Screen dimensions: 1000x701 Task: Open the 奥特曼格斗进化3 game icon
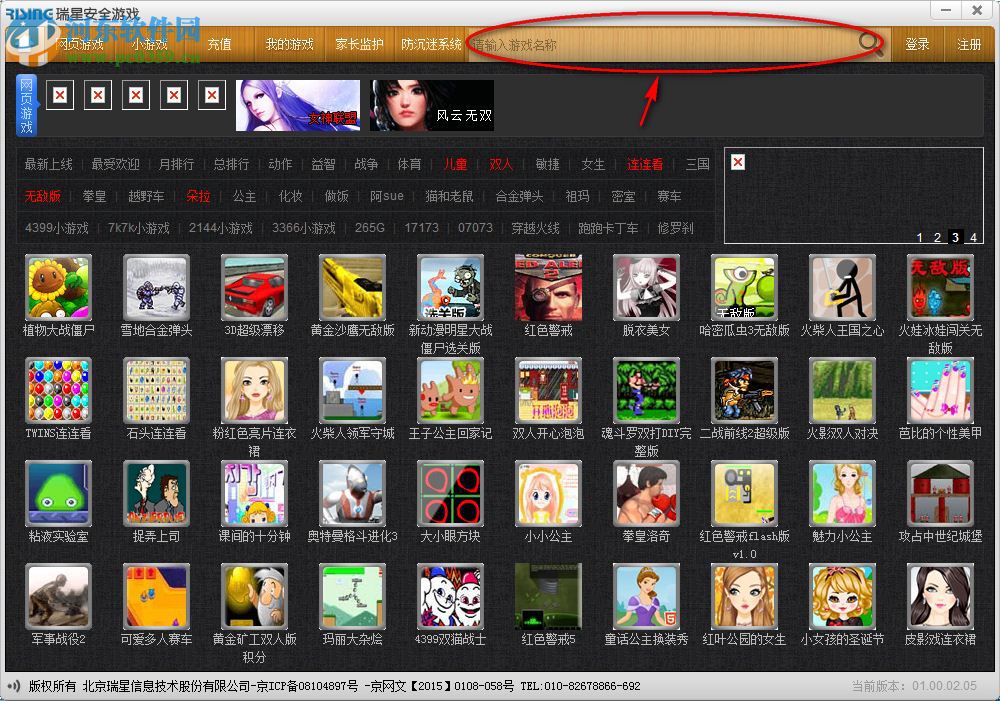click(x=353, y=494)
